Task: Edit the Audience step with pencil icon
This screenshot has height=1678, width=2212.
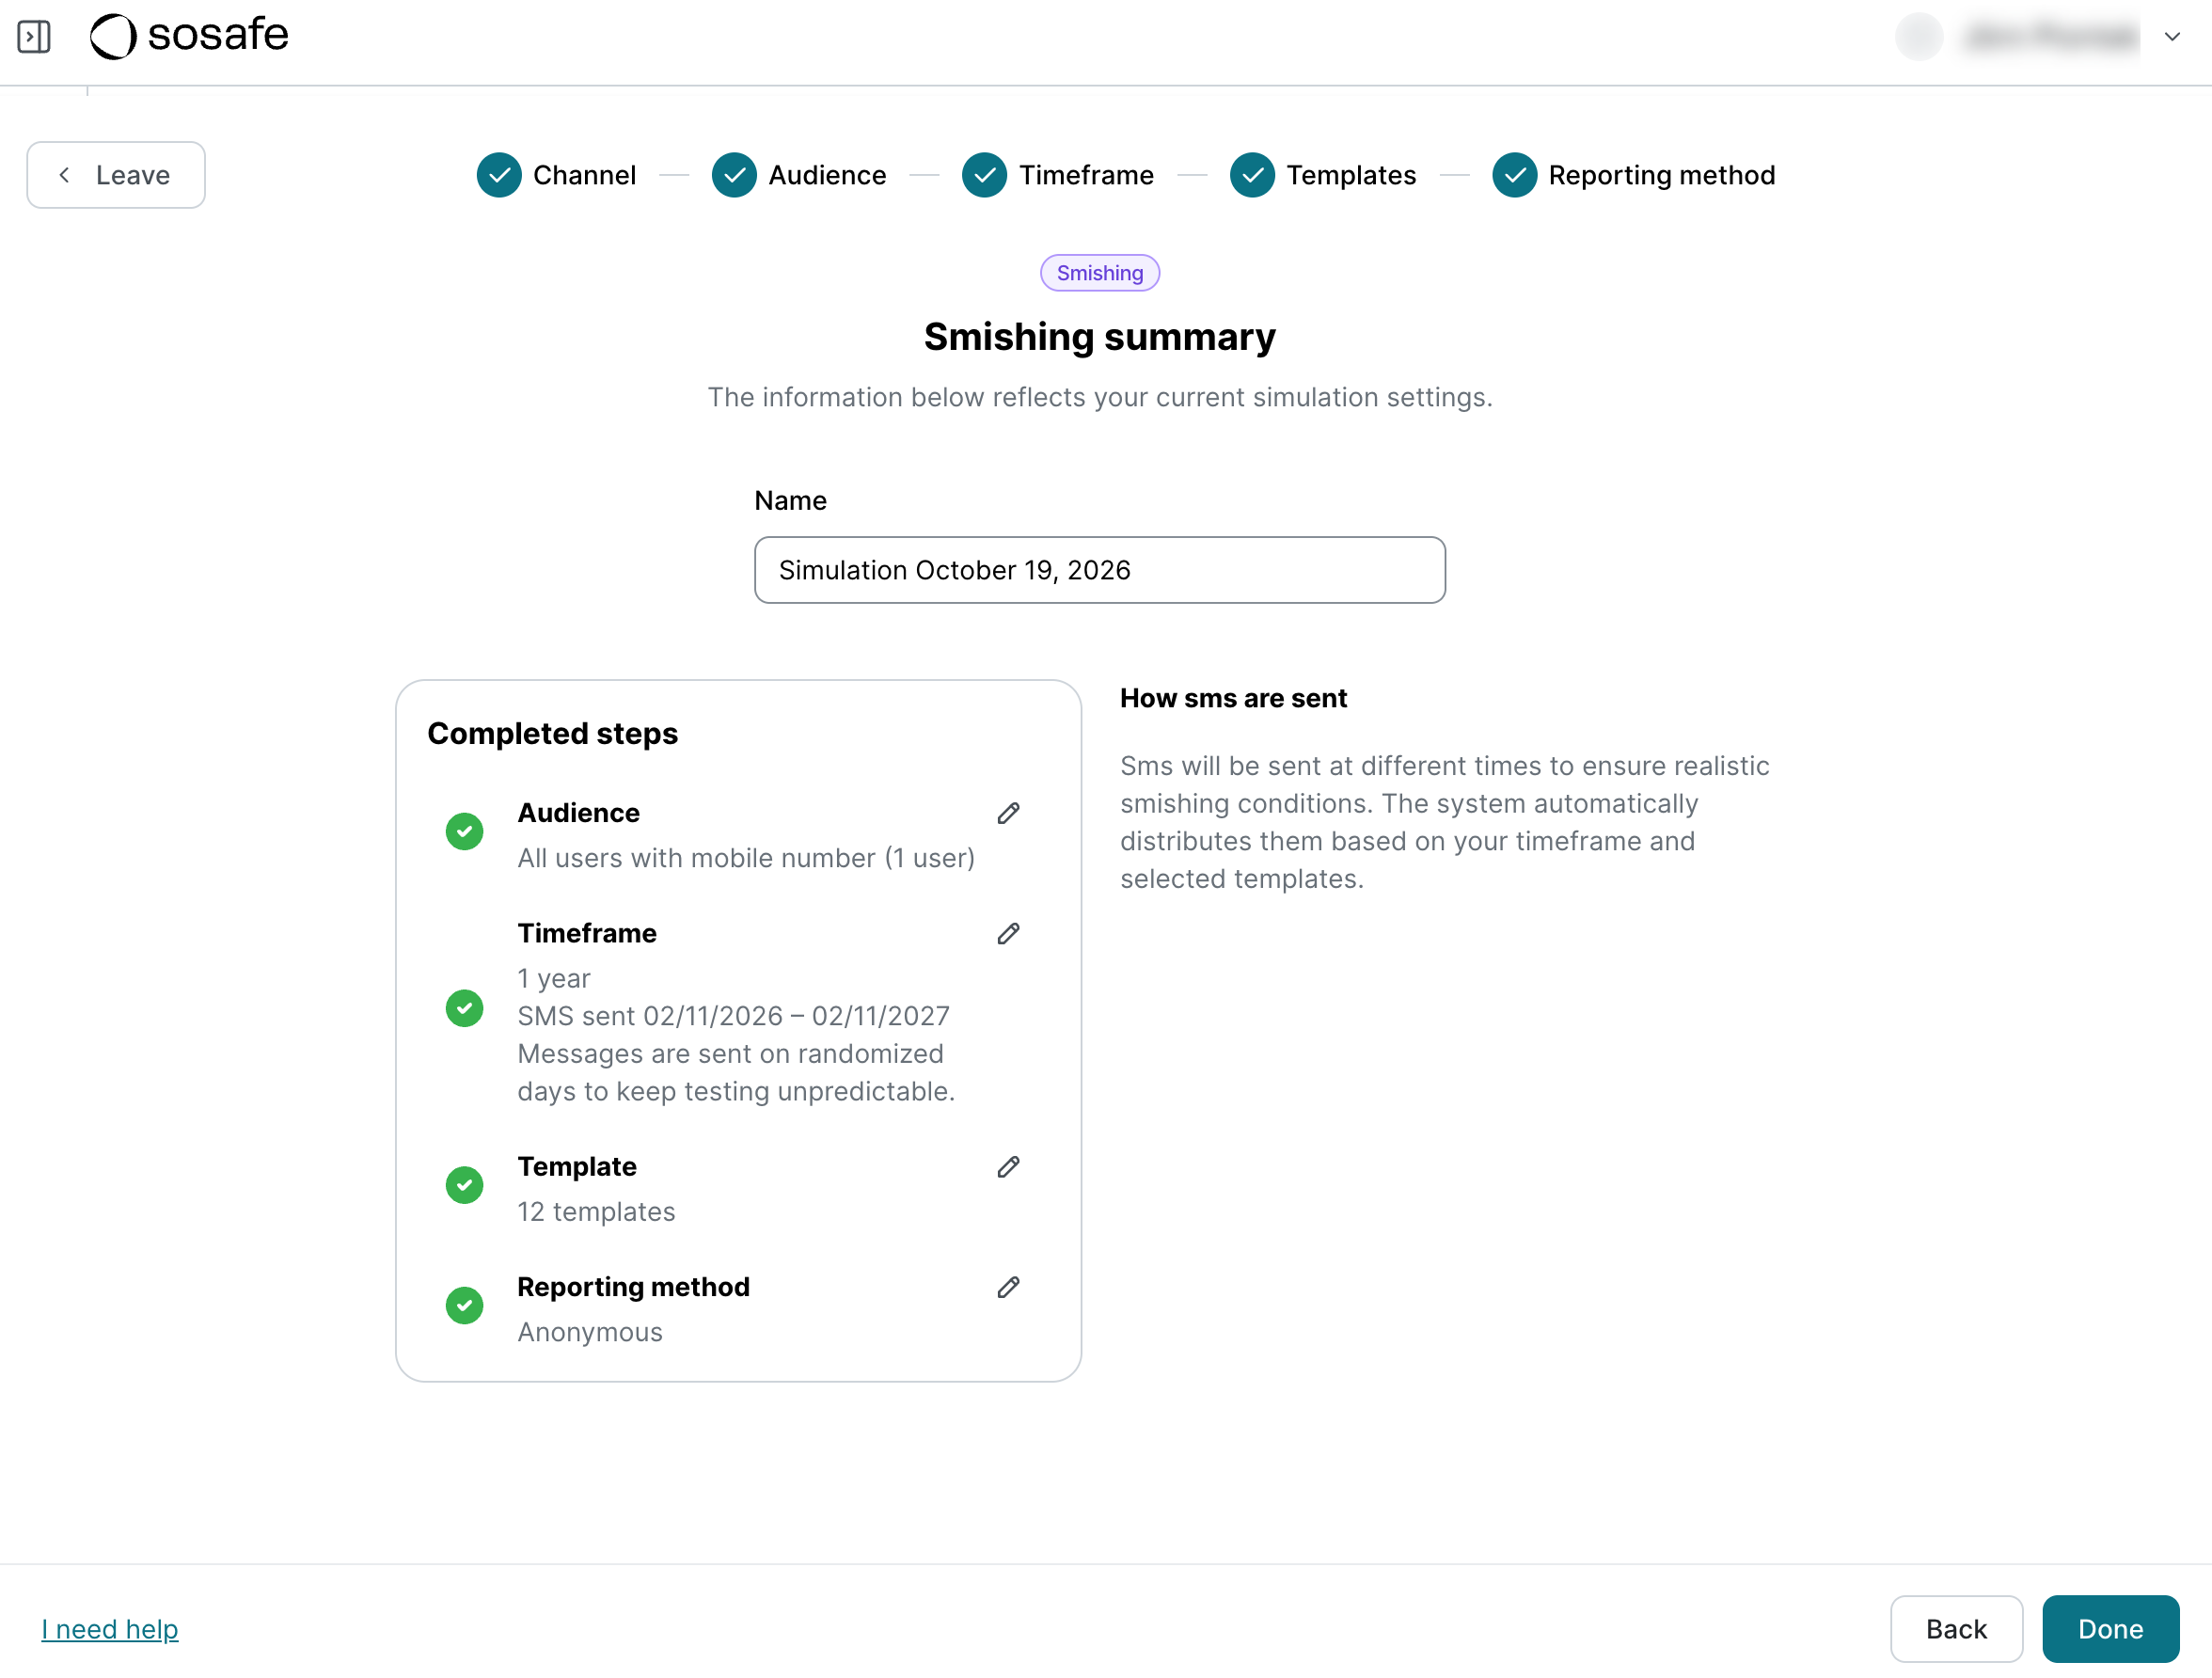Action: pyautogui.click(x=1008, y=813)
